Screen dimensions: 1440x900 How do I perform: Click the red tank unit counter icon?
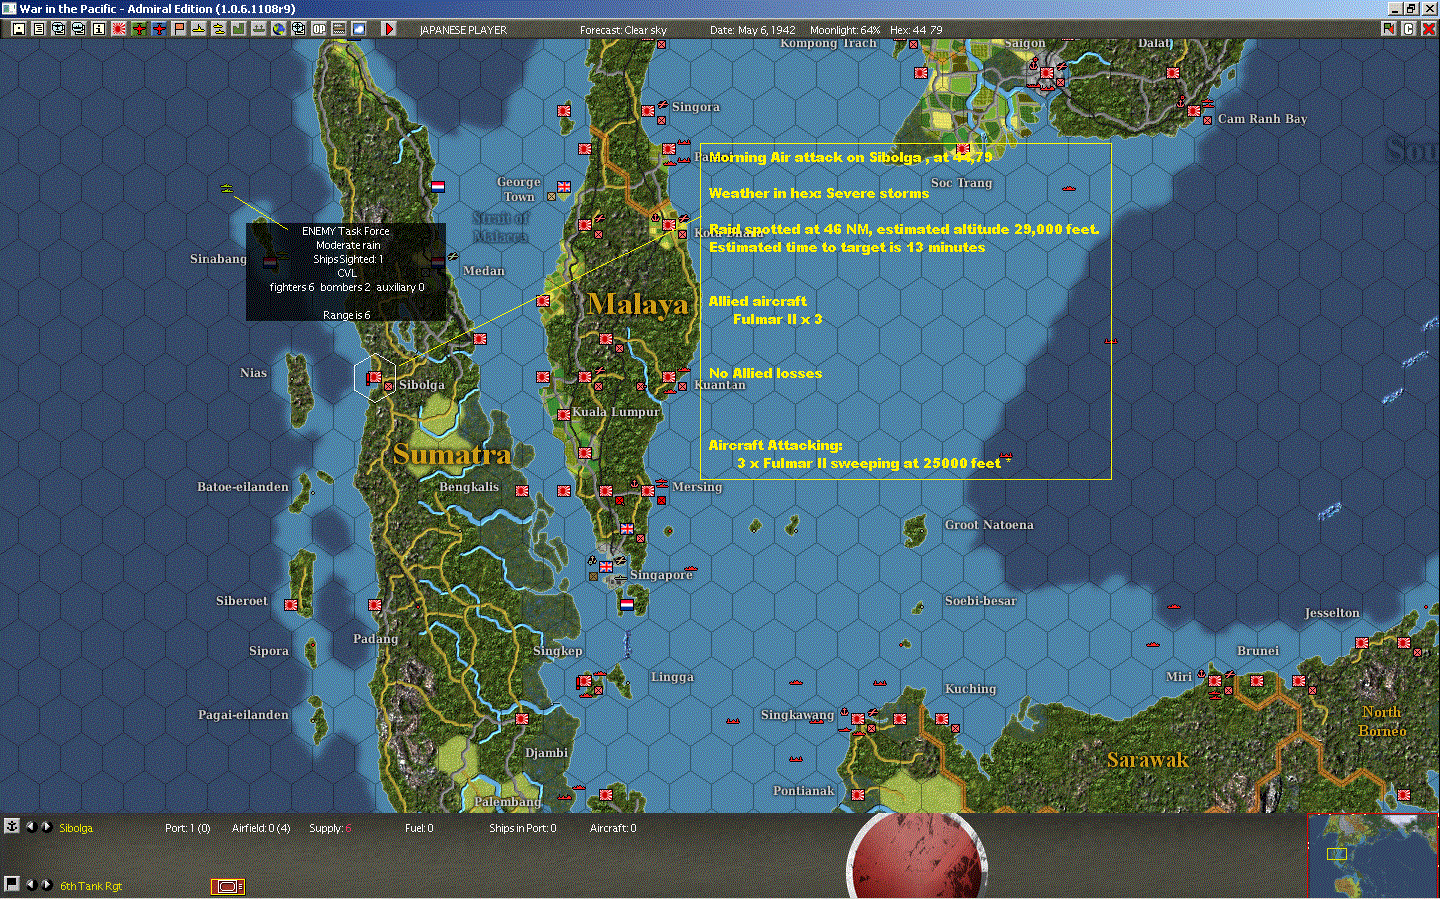[x=228, y=886]
